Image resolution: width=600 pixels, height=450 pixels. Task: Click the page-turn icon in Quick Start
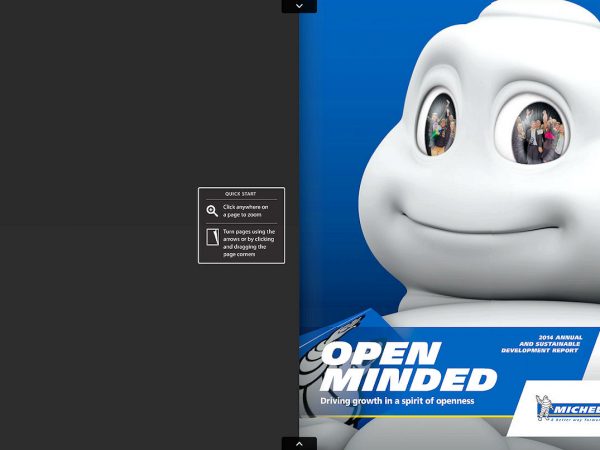click(x=212, y=237)
